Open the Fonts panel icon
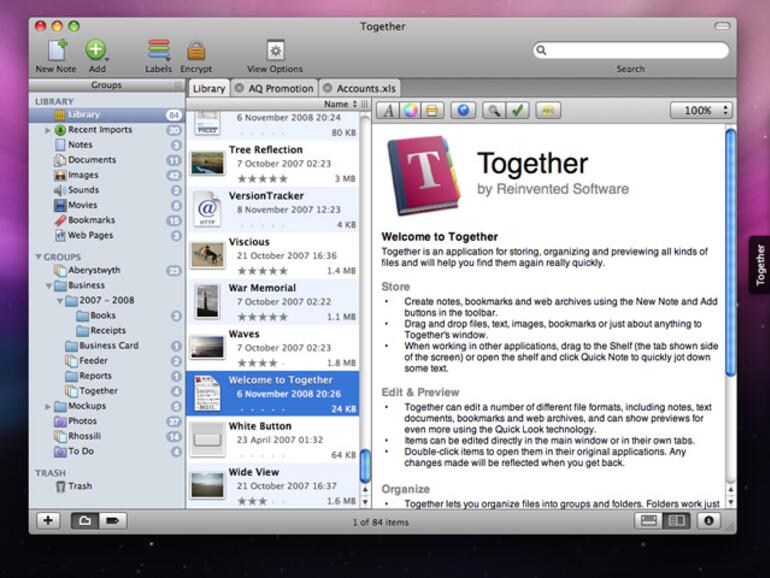The height and width of the screenshot is (578, 770). coord(388,110)
